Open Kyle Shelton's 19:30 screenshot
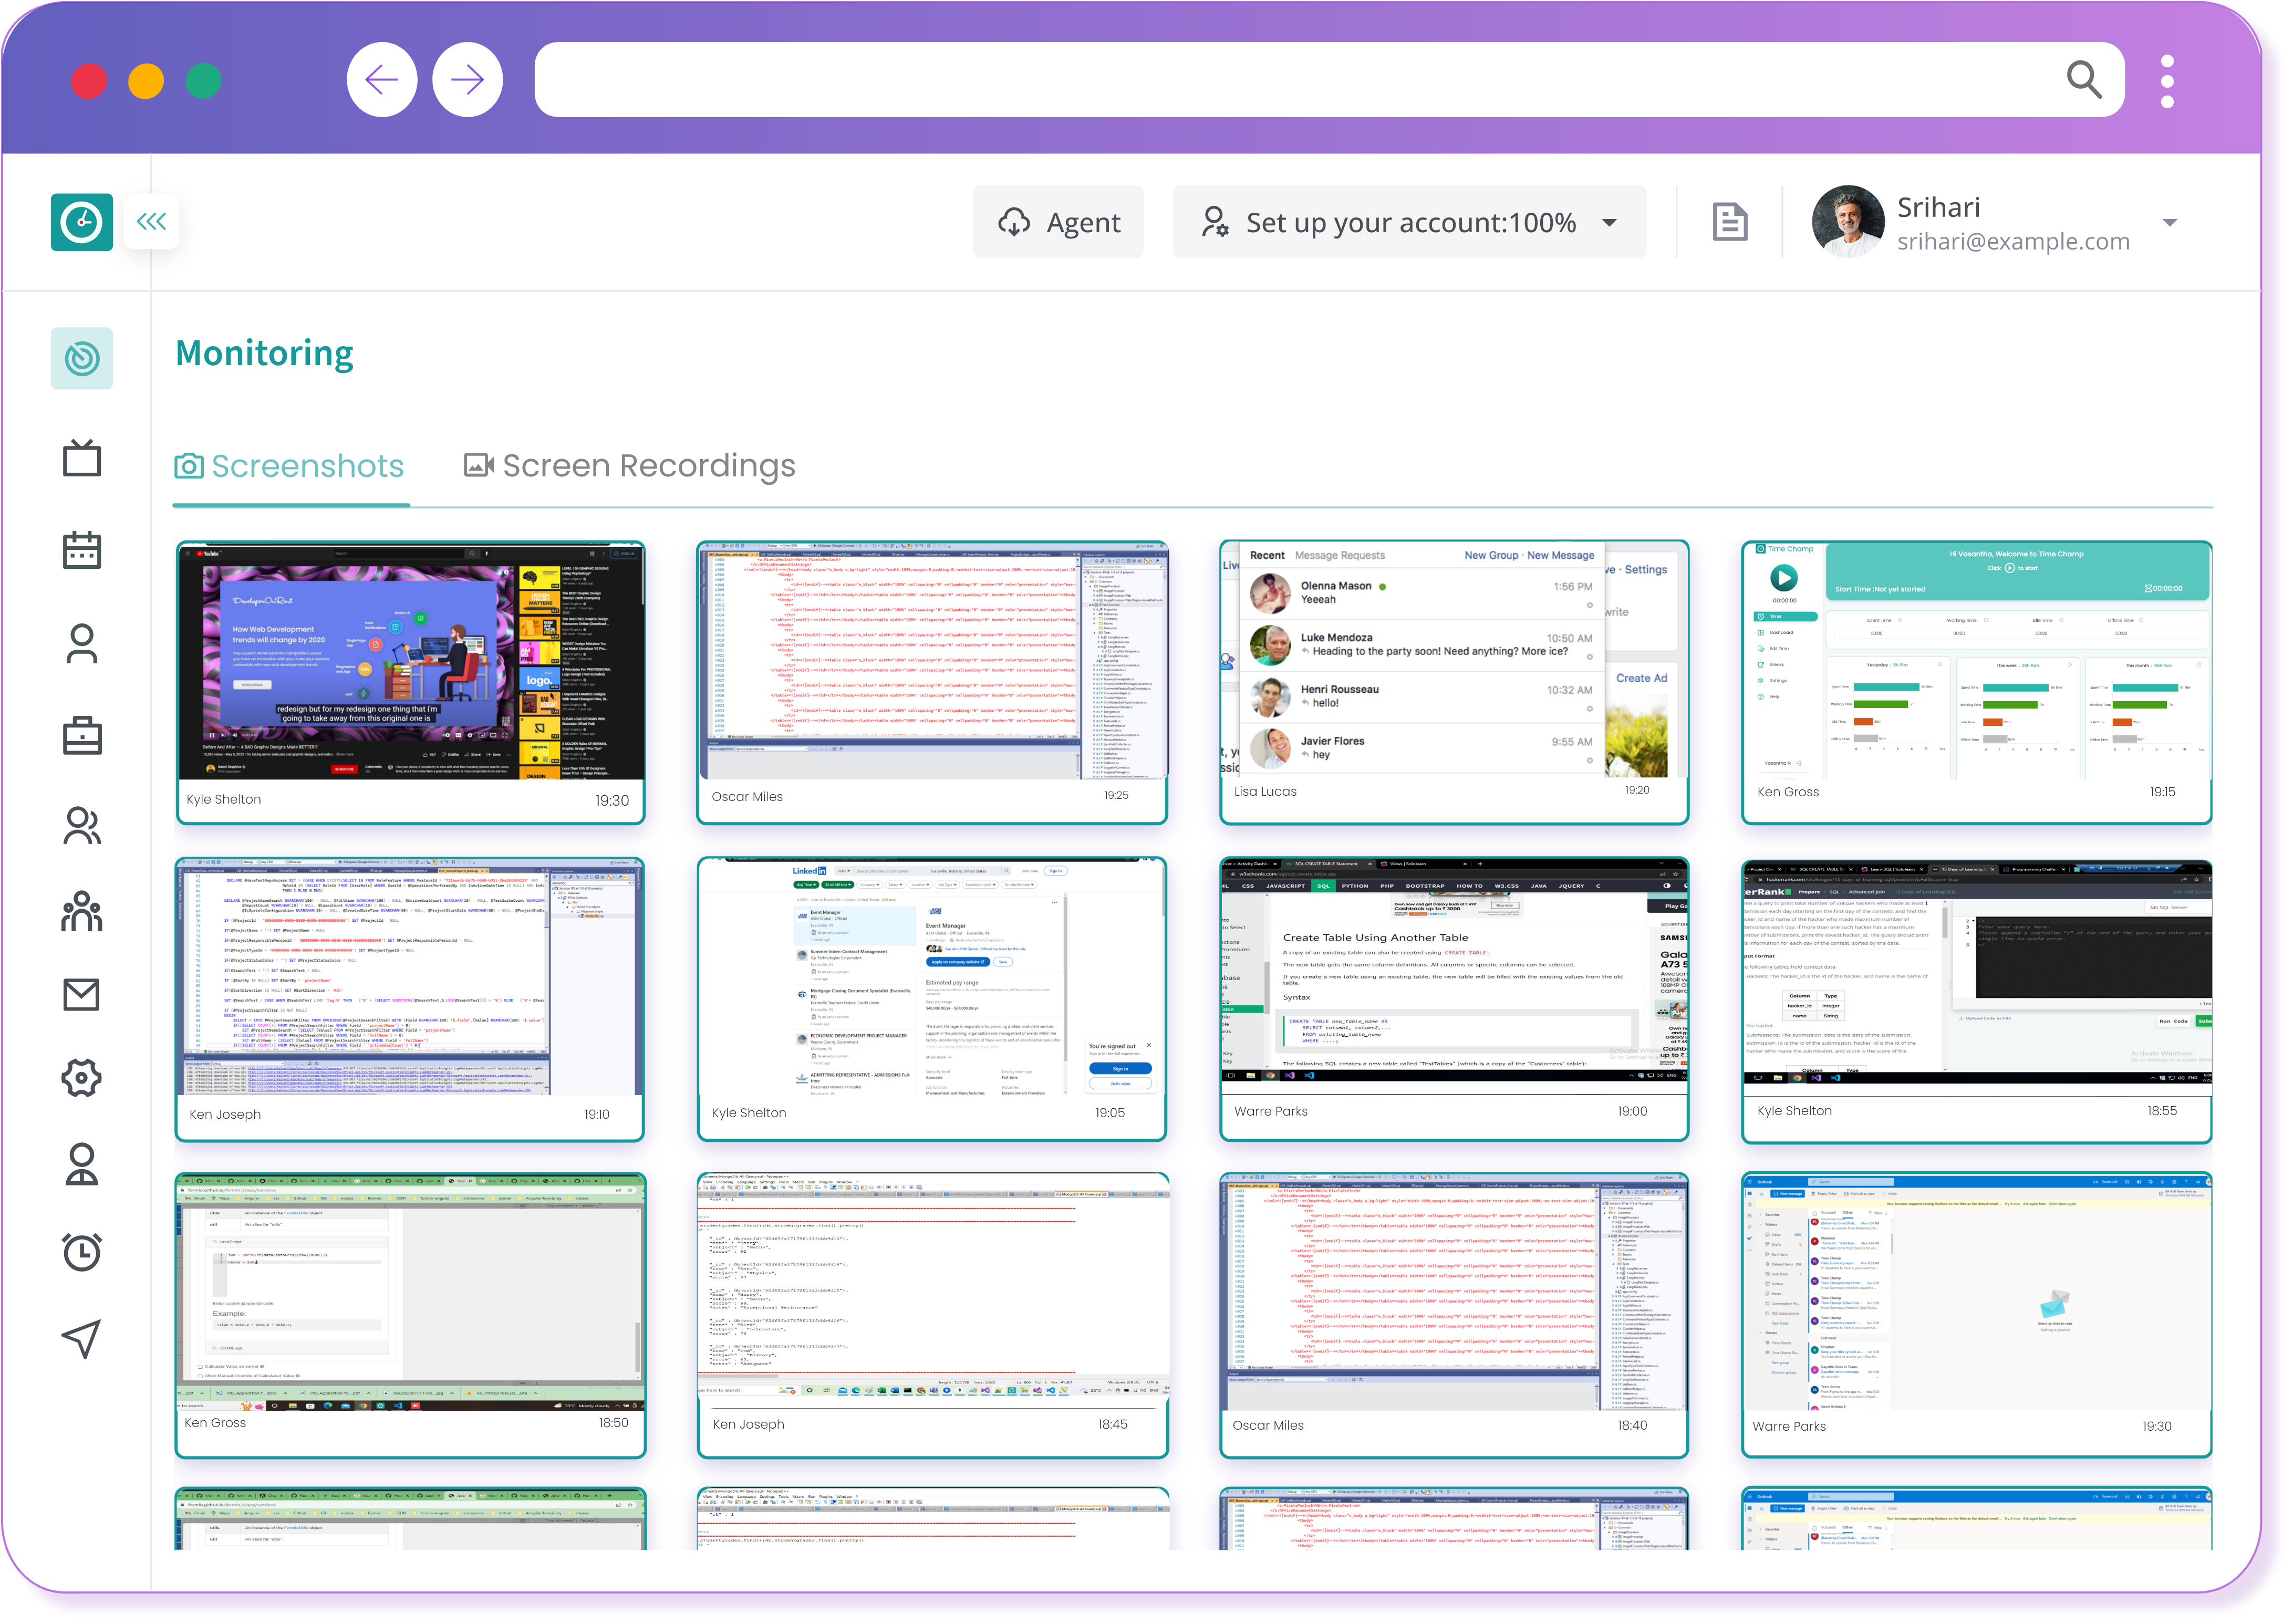 click(x=410, y=682)
